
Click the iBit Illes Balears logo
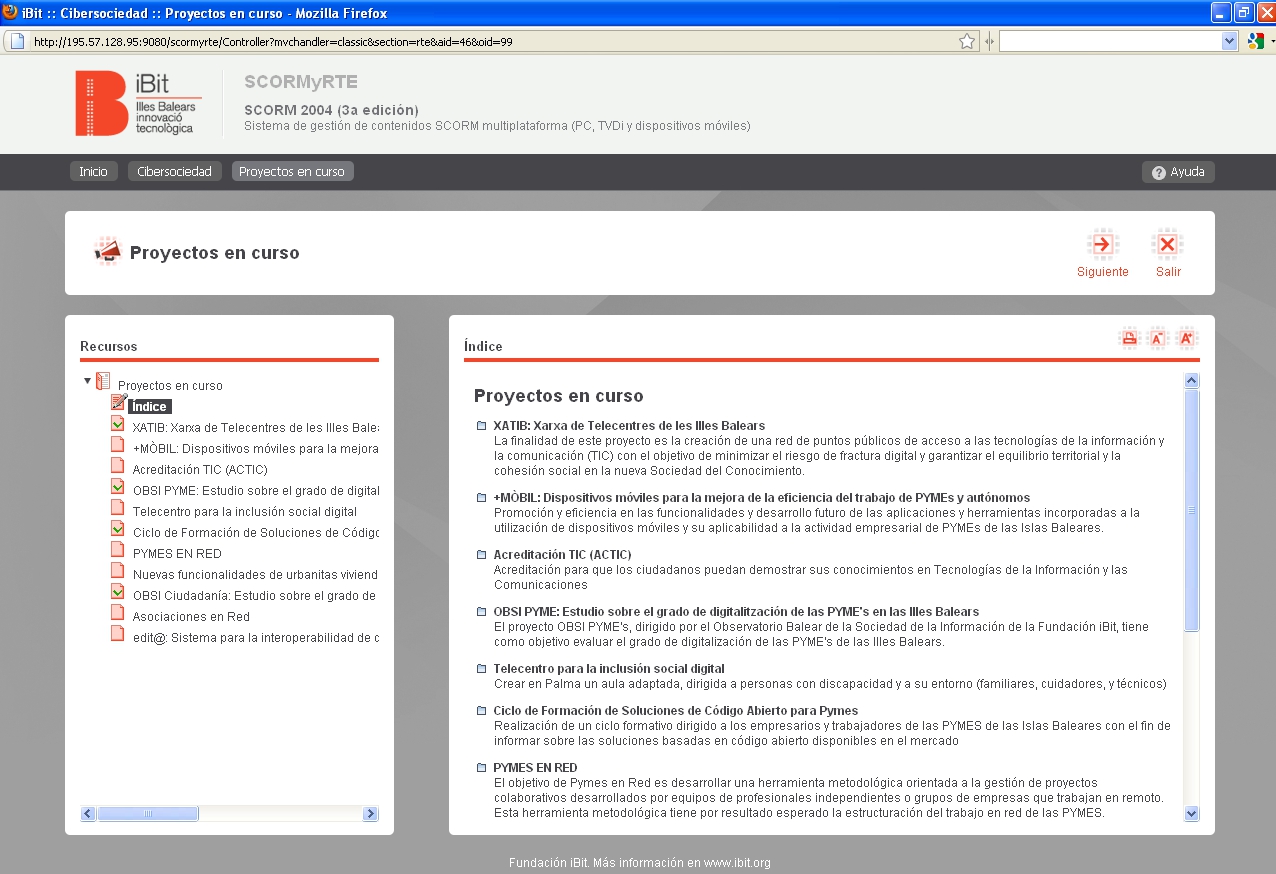tap(139, 103)
